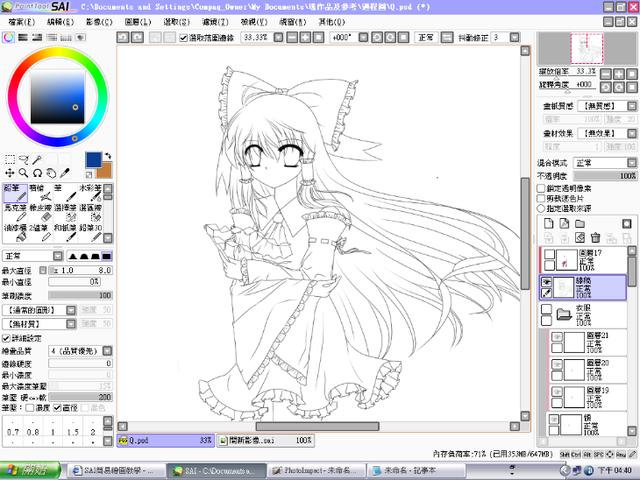Choose the 筆 brush tool

(x=65, y=193)
